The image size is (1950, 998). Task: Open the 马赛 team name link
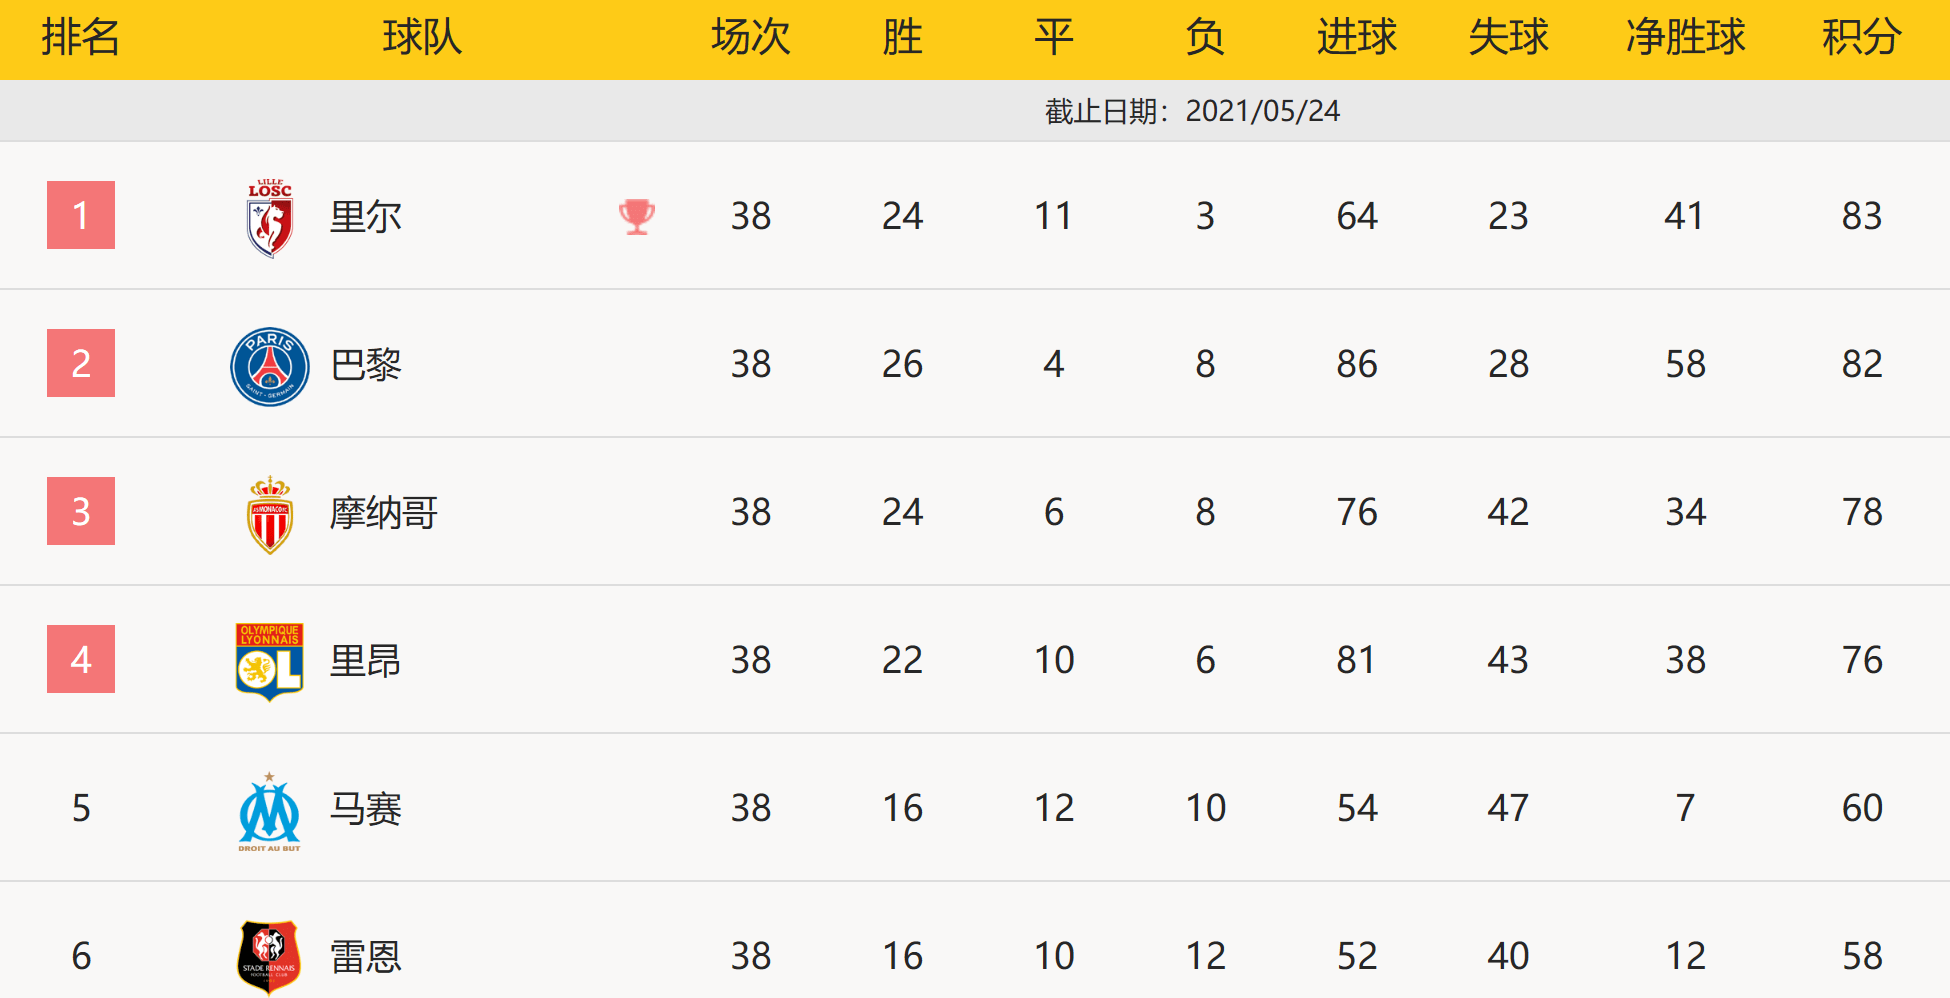[366, 808]
